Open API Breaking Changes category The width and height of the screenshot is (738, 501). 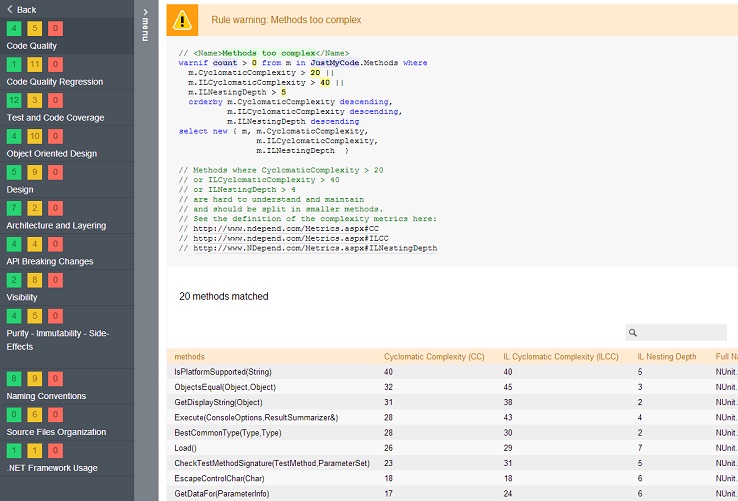(x=49, y=261)
